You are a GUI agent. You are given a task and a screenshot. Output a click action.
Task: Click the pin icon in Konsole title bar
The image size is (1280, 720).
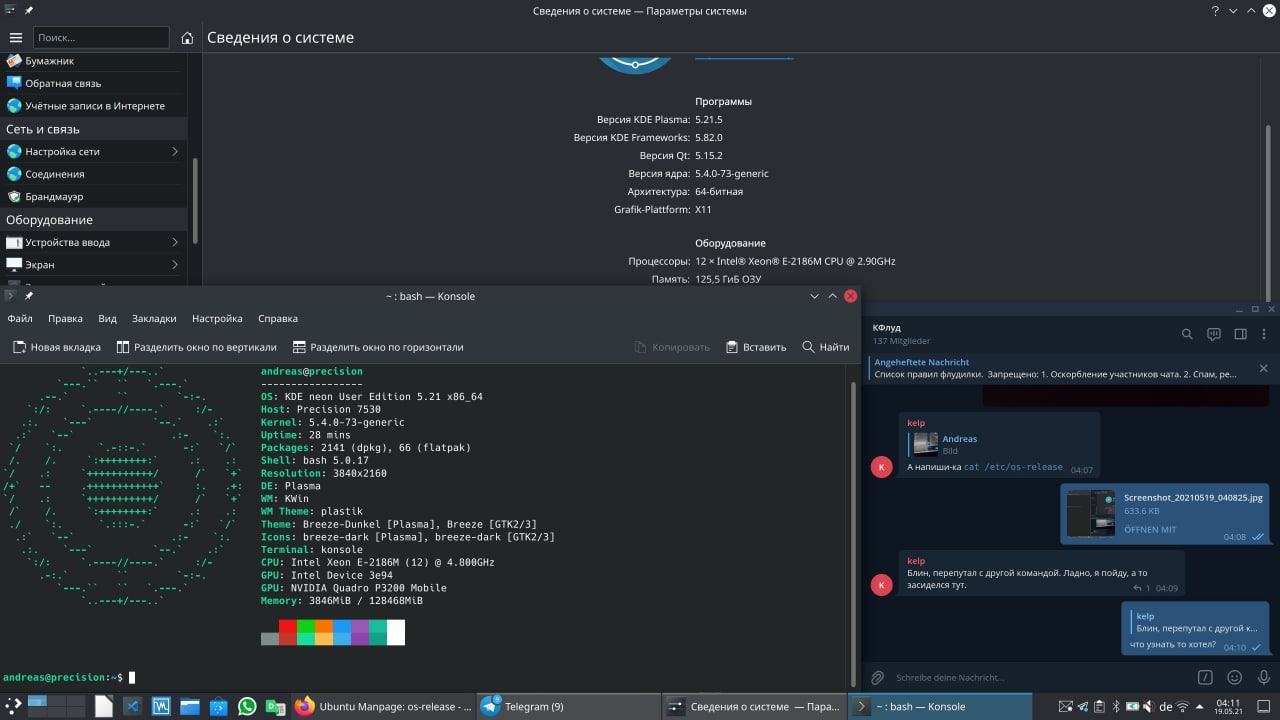(x=29, y=296)
